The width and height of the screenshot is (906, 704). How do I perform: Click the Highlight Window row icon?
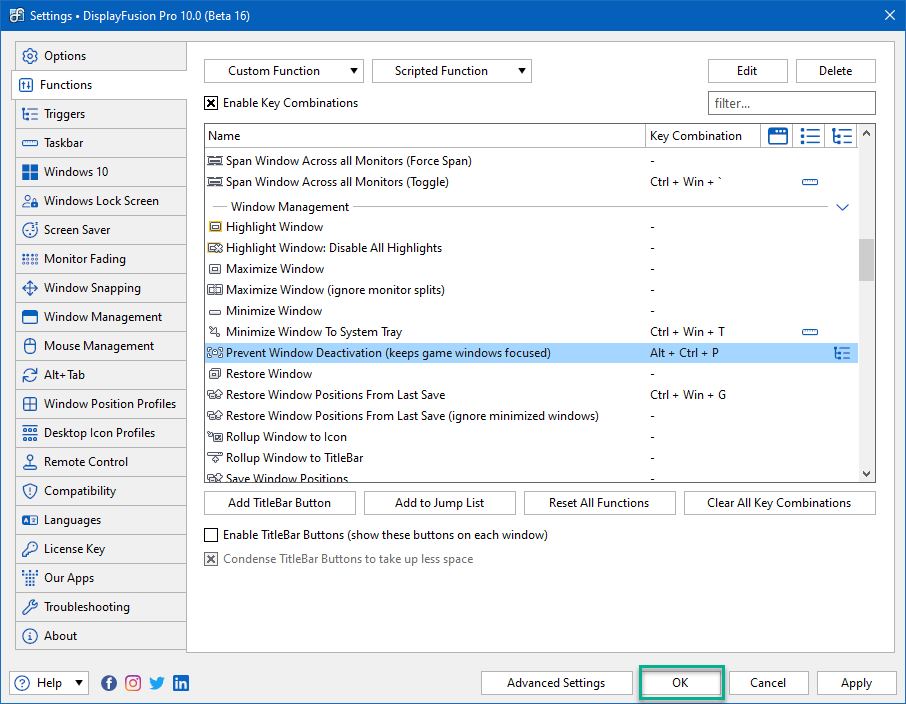215,227
